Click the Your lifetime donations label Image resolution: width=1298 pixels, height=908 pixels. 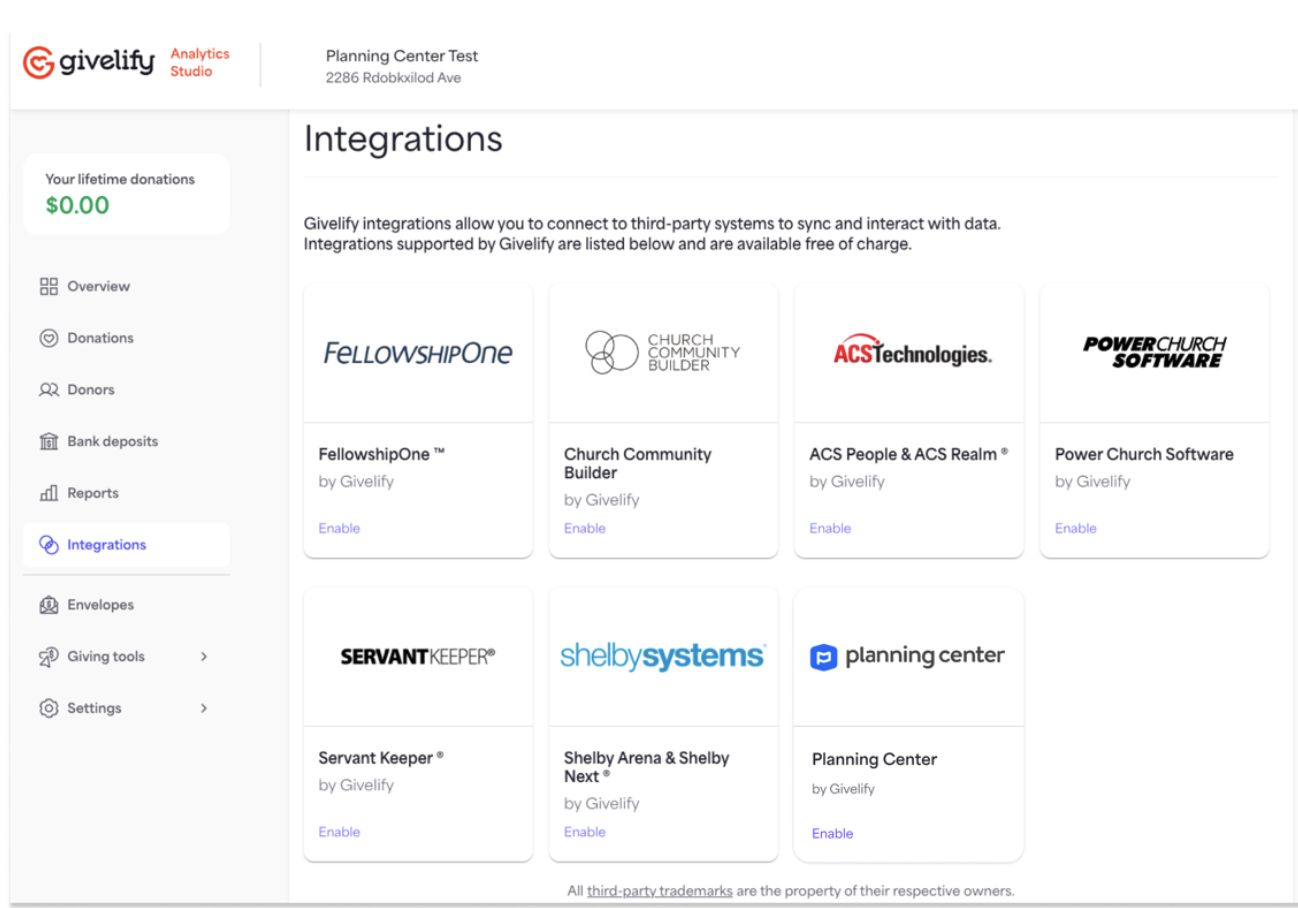click(120, 179)
